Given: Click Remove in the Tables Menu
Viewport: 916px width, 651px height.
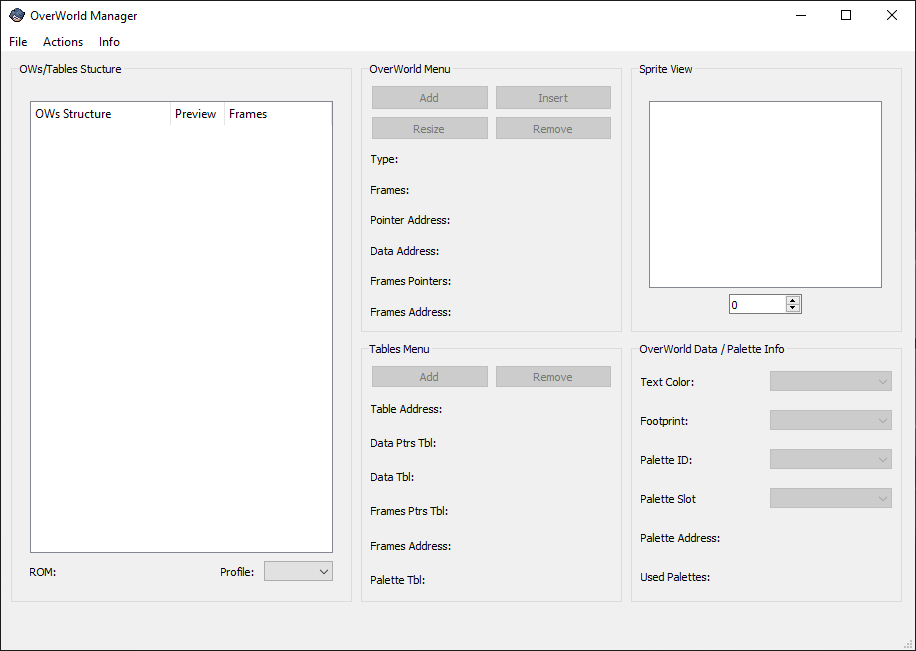Looking at the screenshot, I should (553, 377).
